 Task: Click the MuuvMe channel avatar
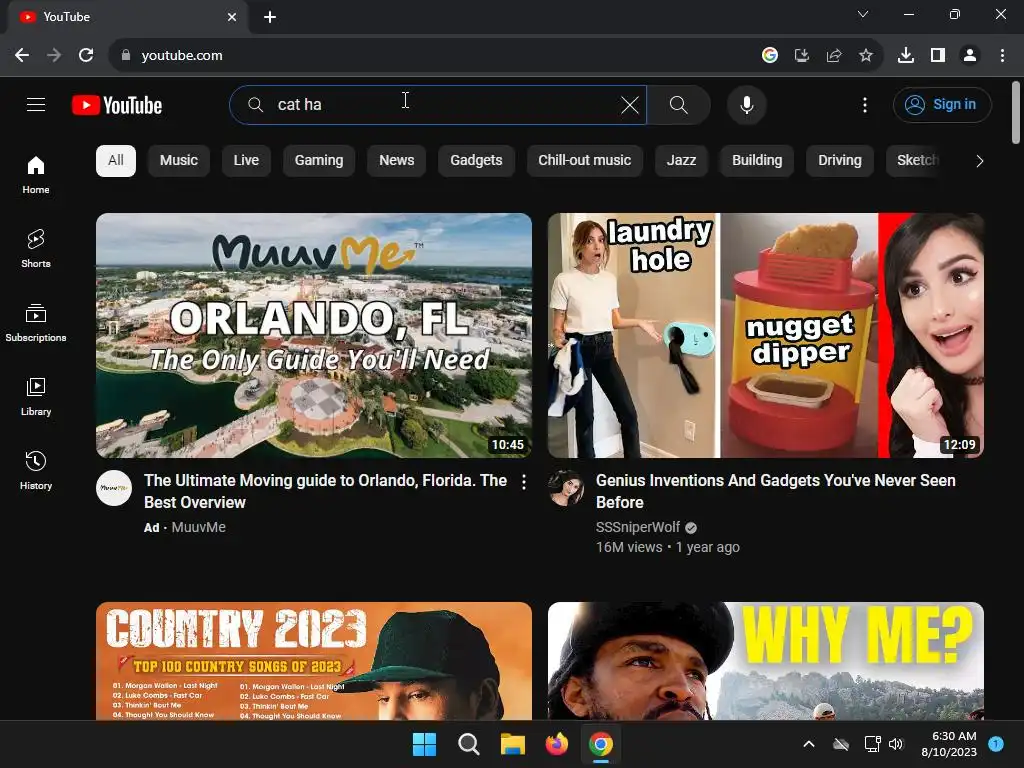(x=114, y=488)
